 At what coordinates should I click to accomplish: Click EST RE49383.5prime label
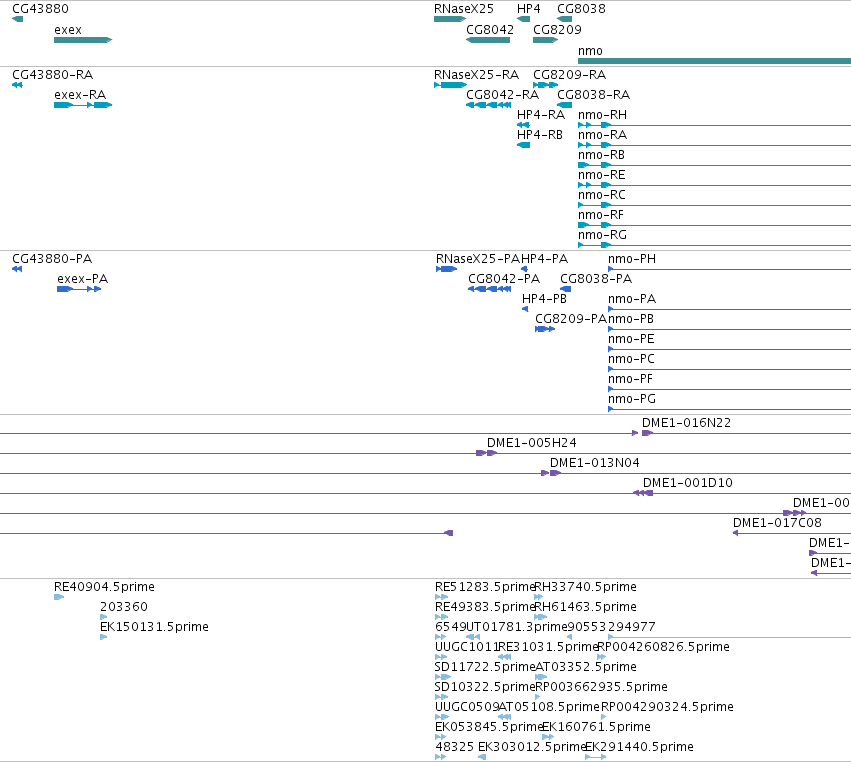coord(485,607)
